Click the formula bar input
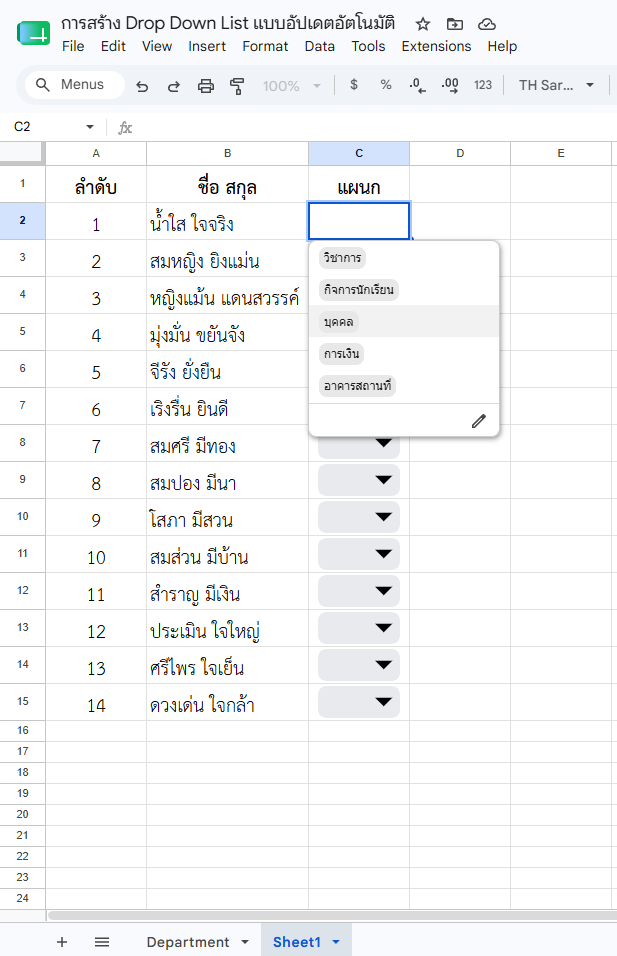The height and width of the screenshot is (956, 617). coord(375,127)
